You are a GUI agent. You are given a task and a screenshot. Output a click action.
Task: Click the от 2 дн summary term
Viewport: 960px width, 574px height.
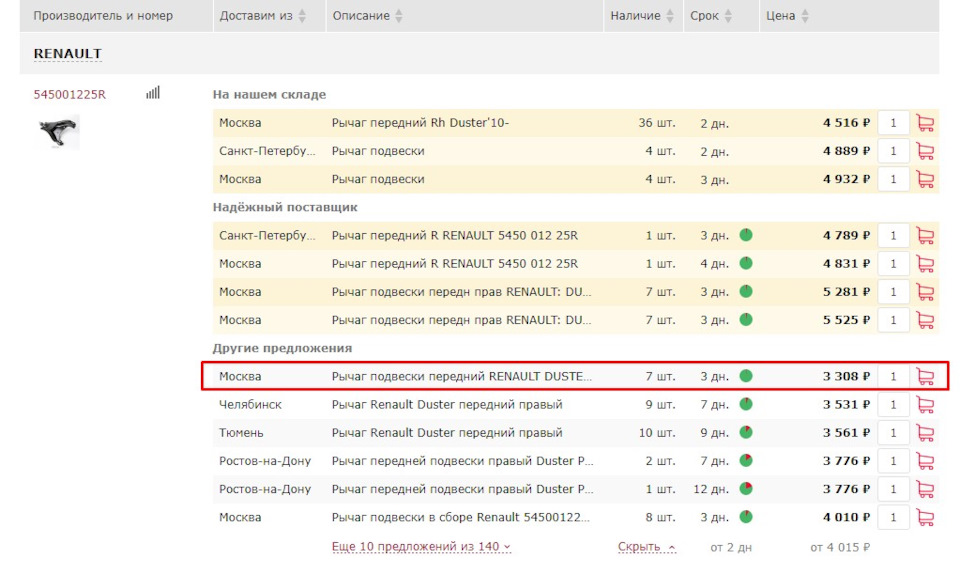pos(731,547)
